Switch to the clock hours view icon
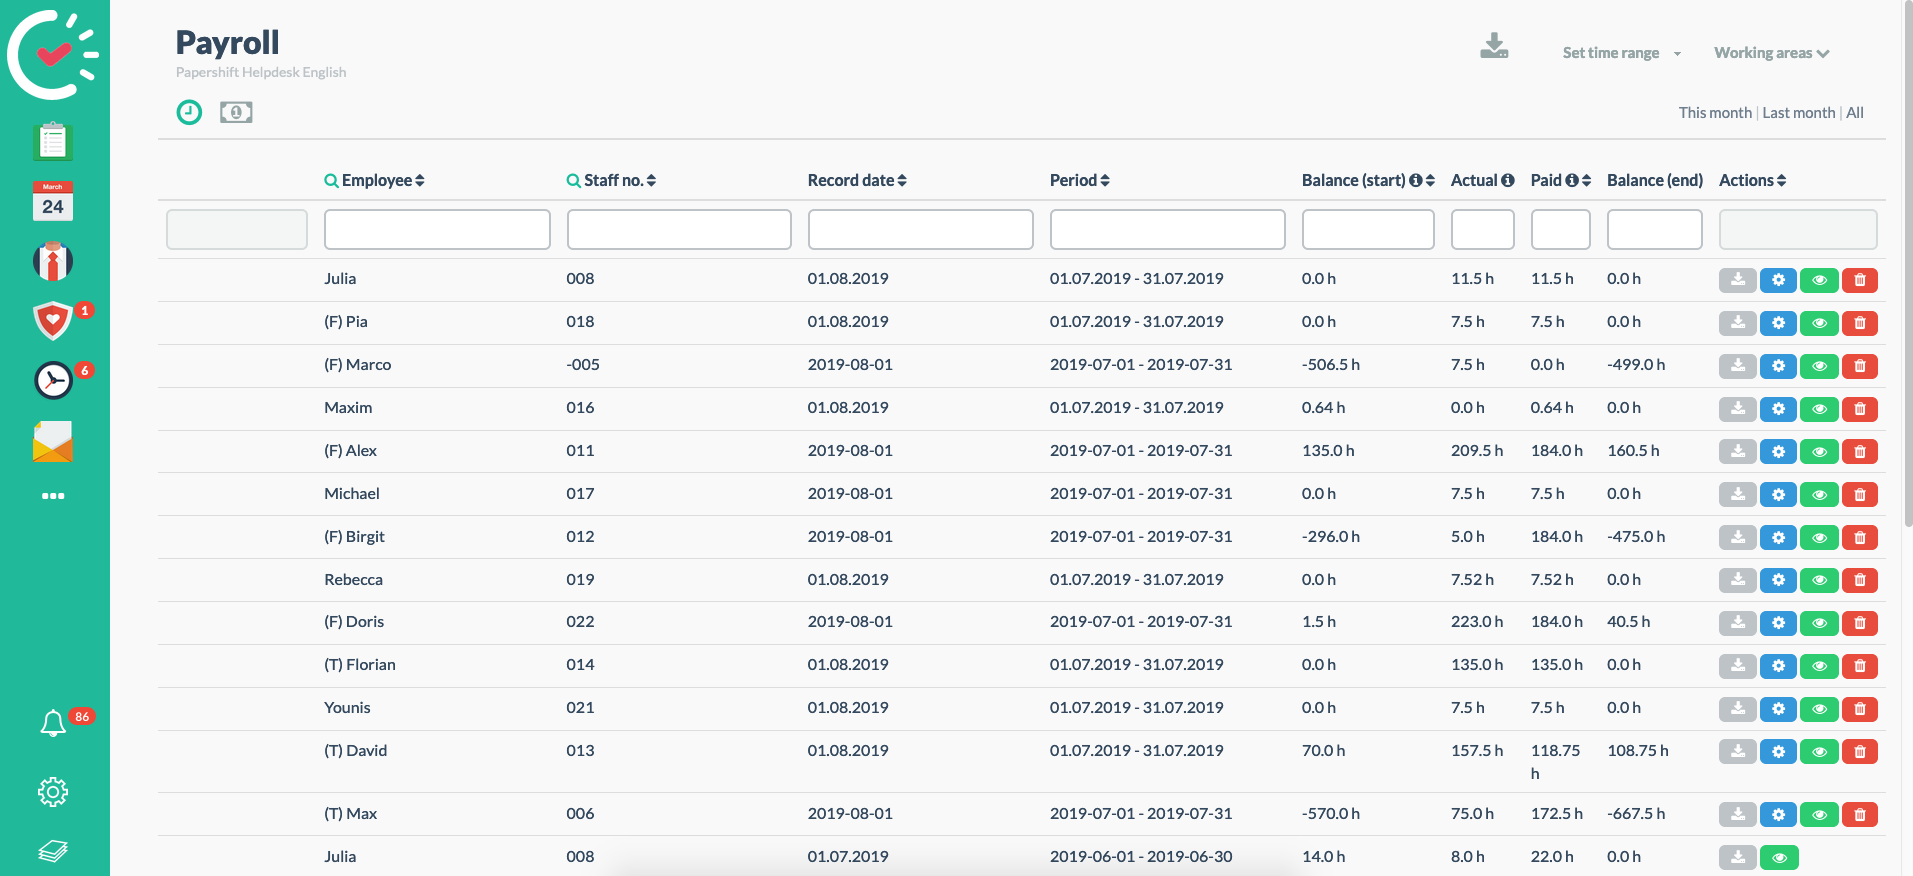This screenshot has height=876, width=1913. pos(189,112)
